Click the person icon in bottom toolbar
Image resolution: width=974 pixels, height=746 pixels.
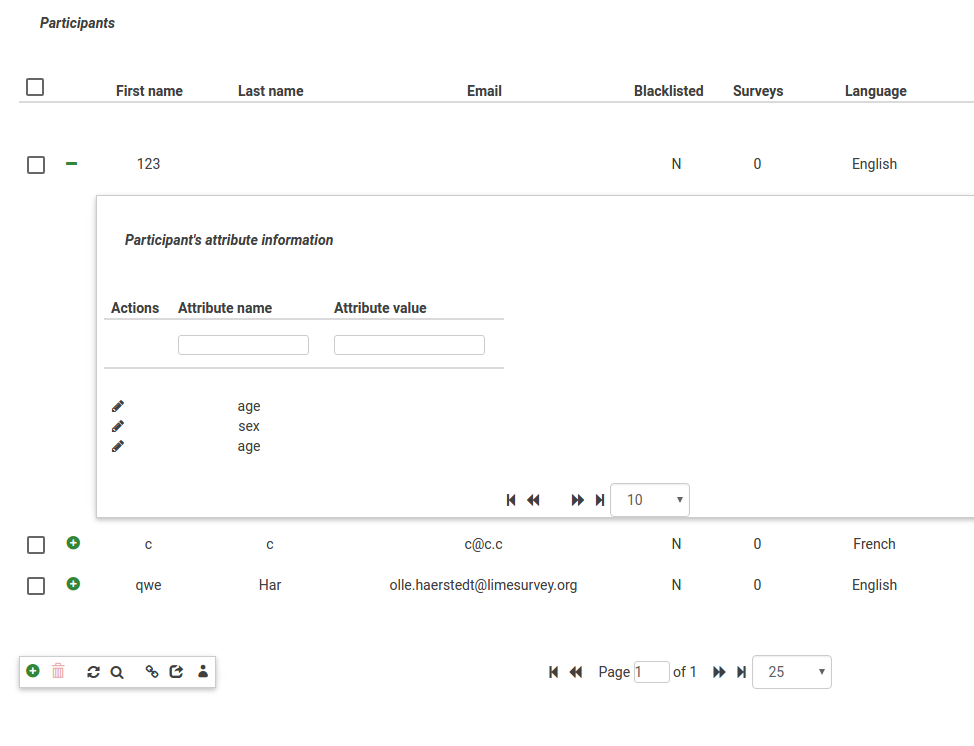point(203,672)
